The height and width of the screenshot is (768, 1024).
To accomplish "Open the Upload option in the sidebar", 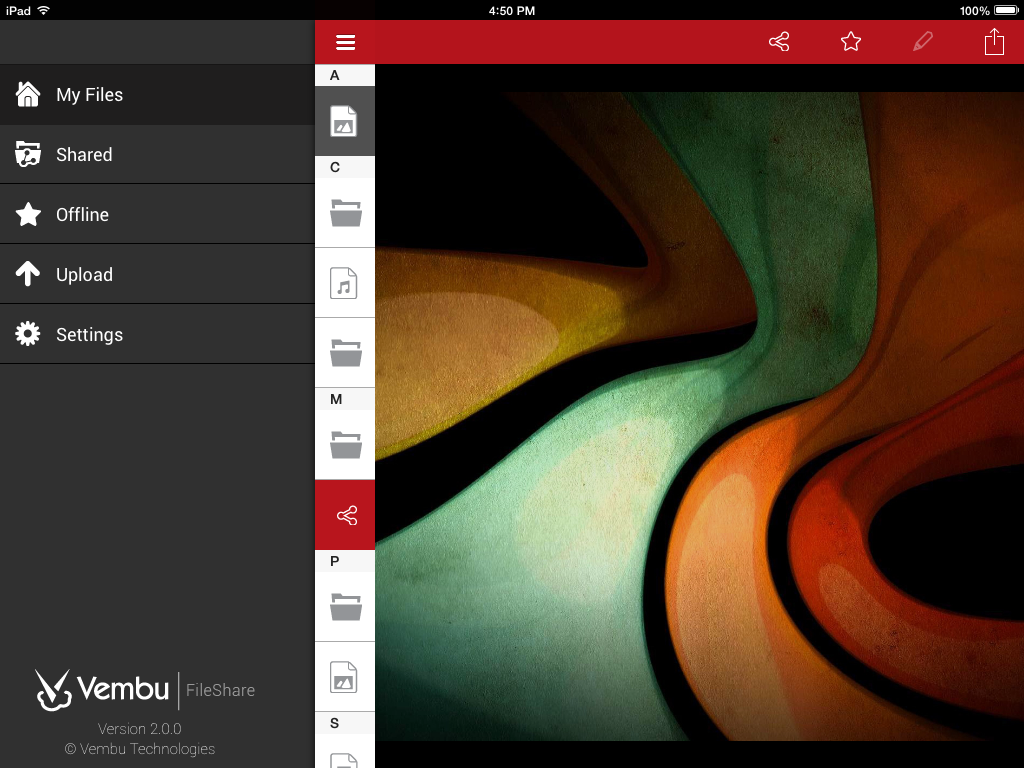I will 157,275.
